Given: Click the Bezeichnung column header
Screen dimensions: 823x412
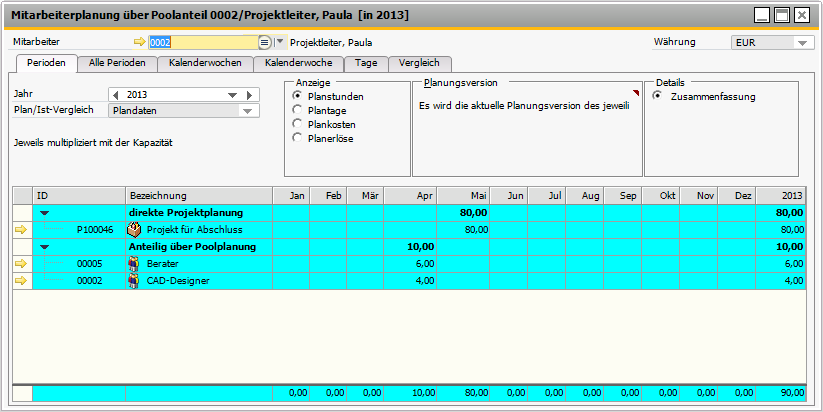Looking at the screenshot, I should pos(199,196).
